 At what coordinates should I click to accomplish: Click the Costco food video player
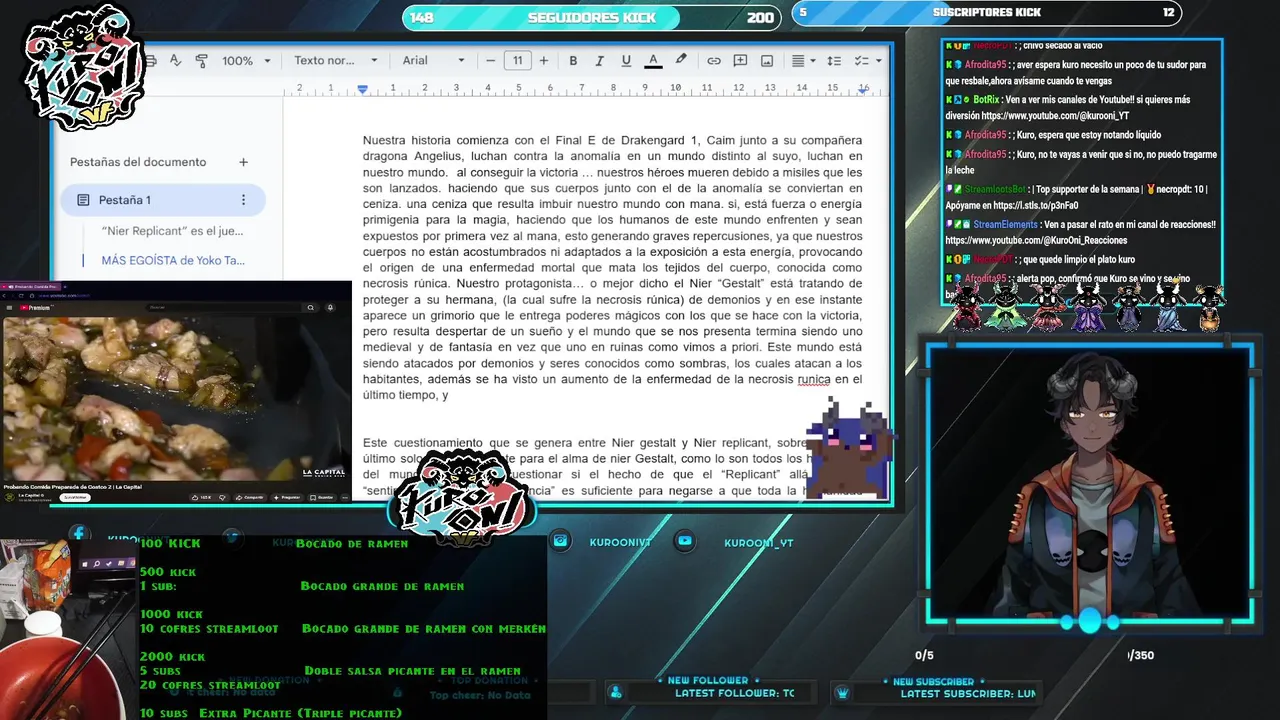click(177, 398)
